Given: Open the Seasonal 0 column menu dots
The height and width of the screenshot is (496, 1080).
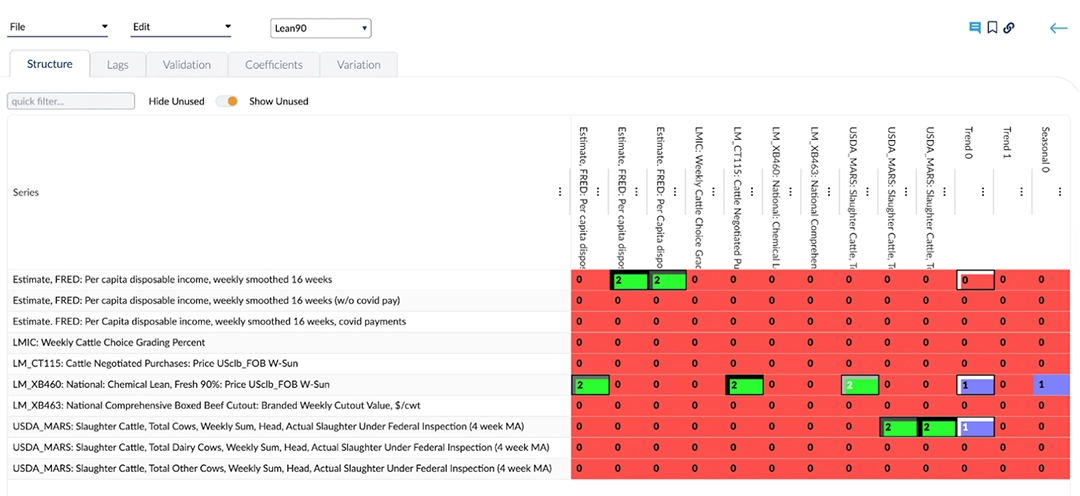Looking at the screenshot, I should click(1060, 192).
